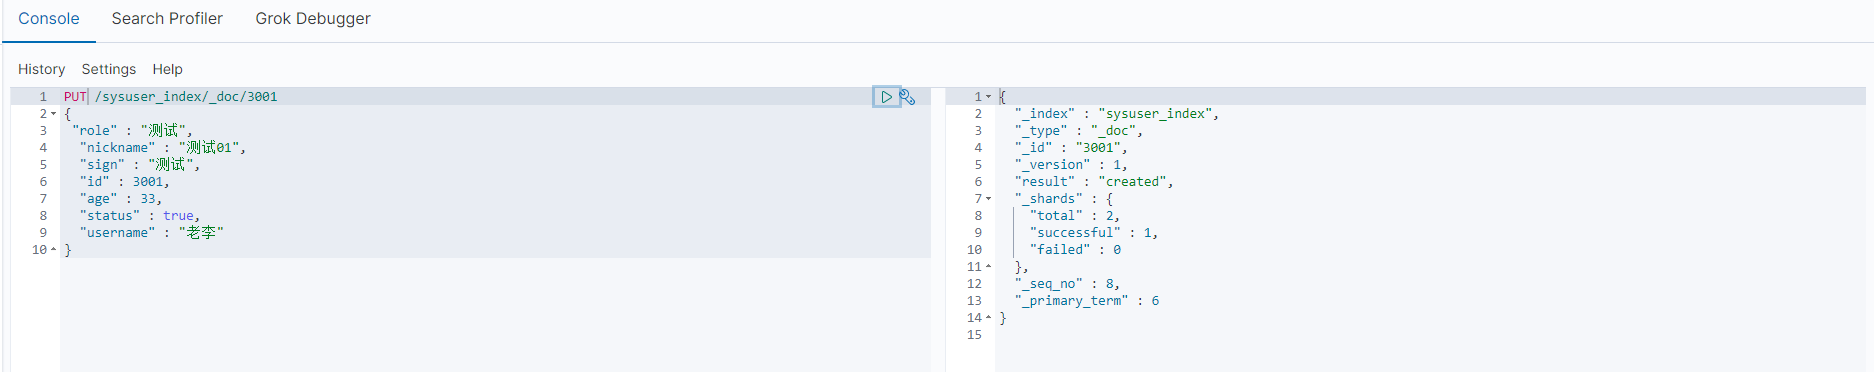Collapse fold arrow at editor line 10

click(x=54, y=250)
